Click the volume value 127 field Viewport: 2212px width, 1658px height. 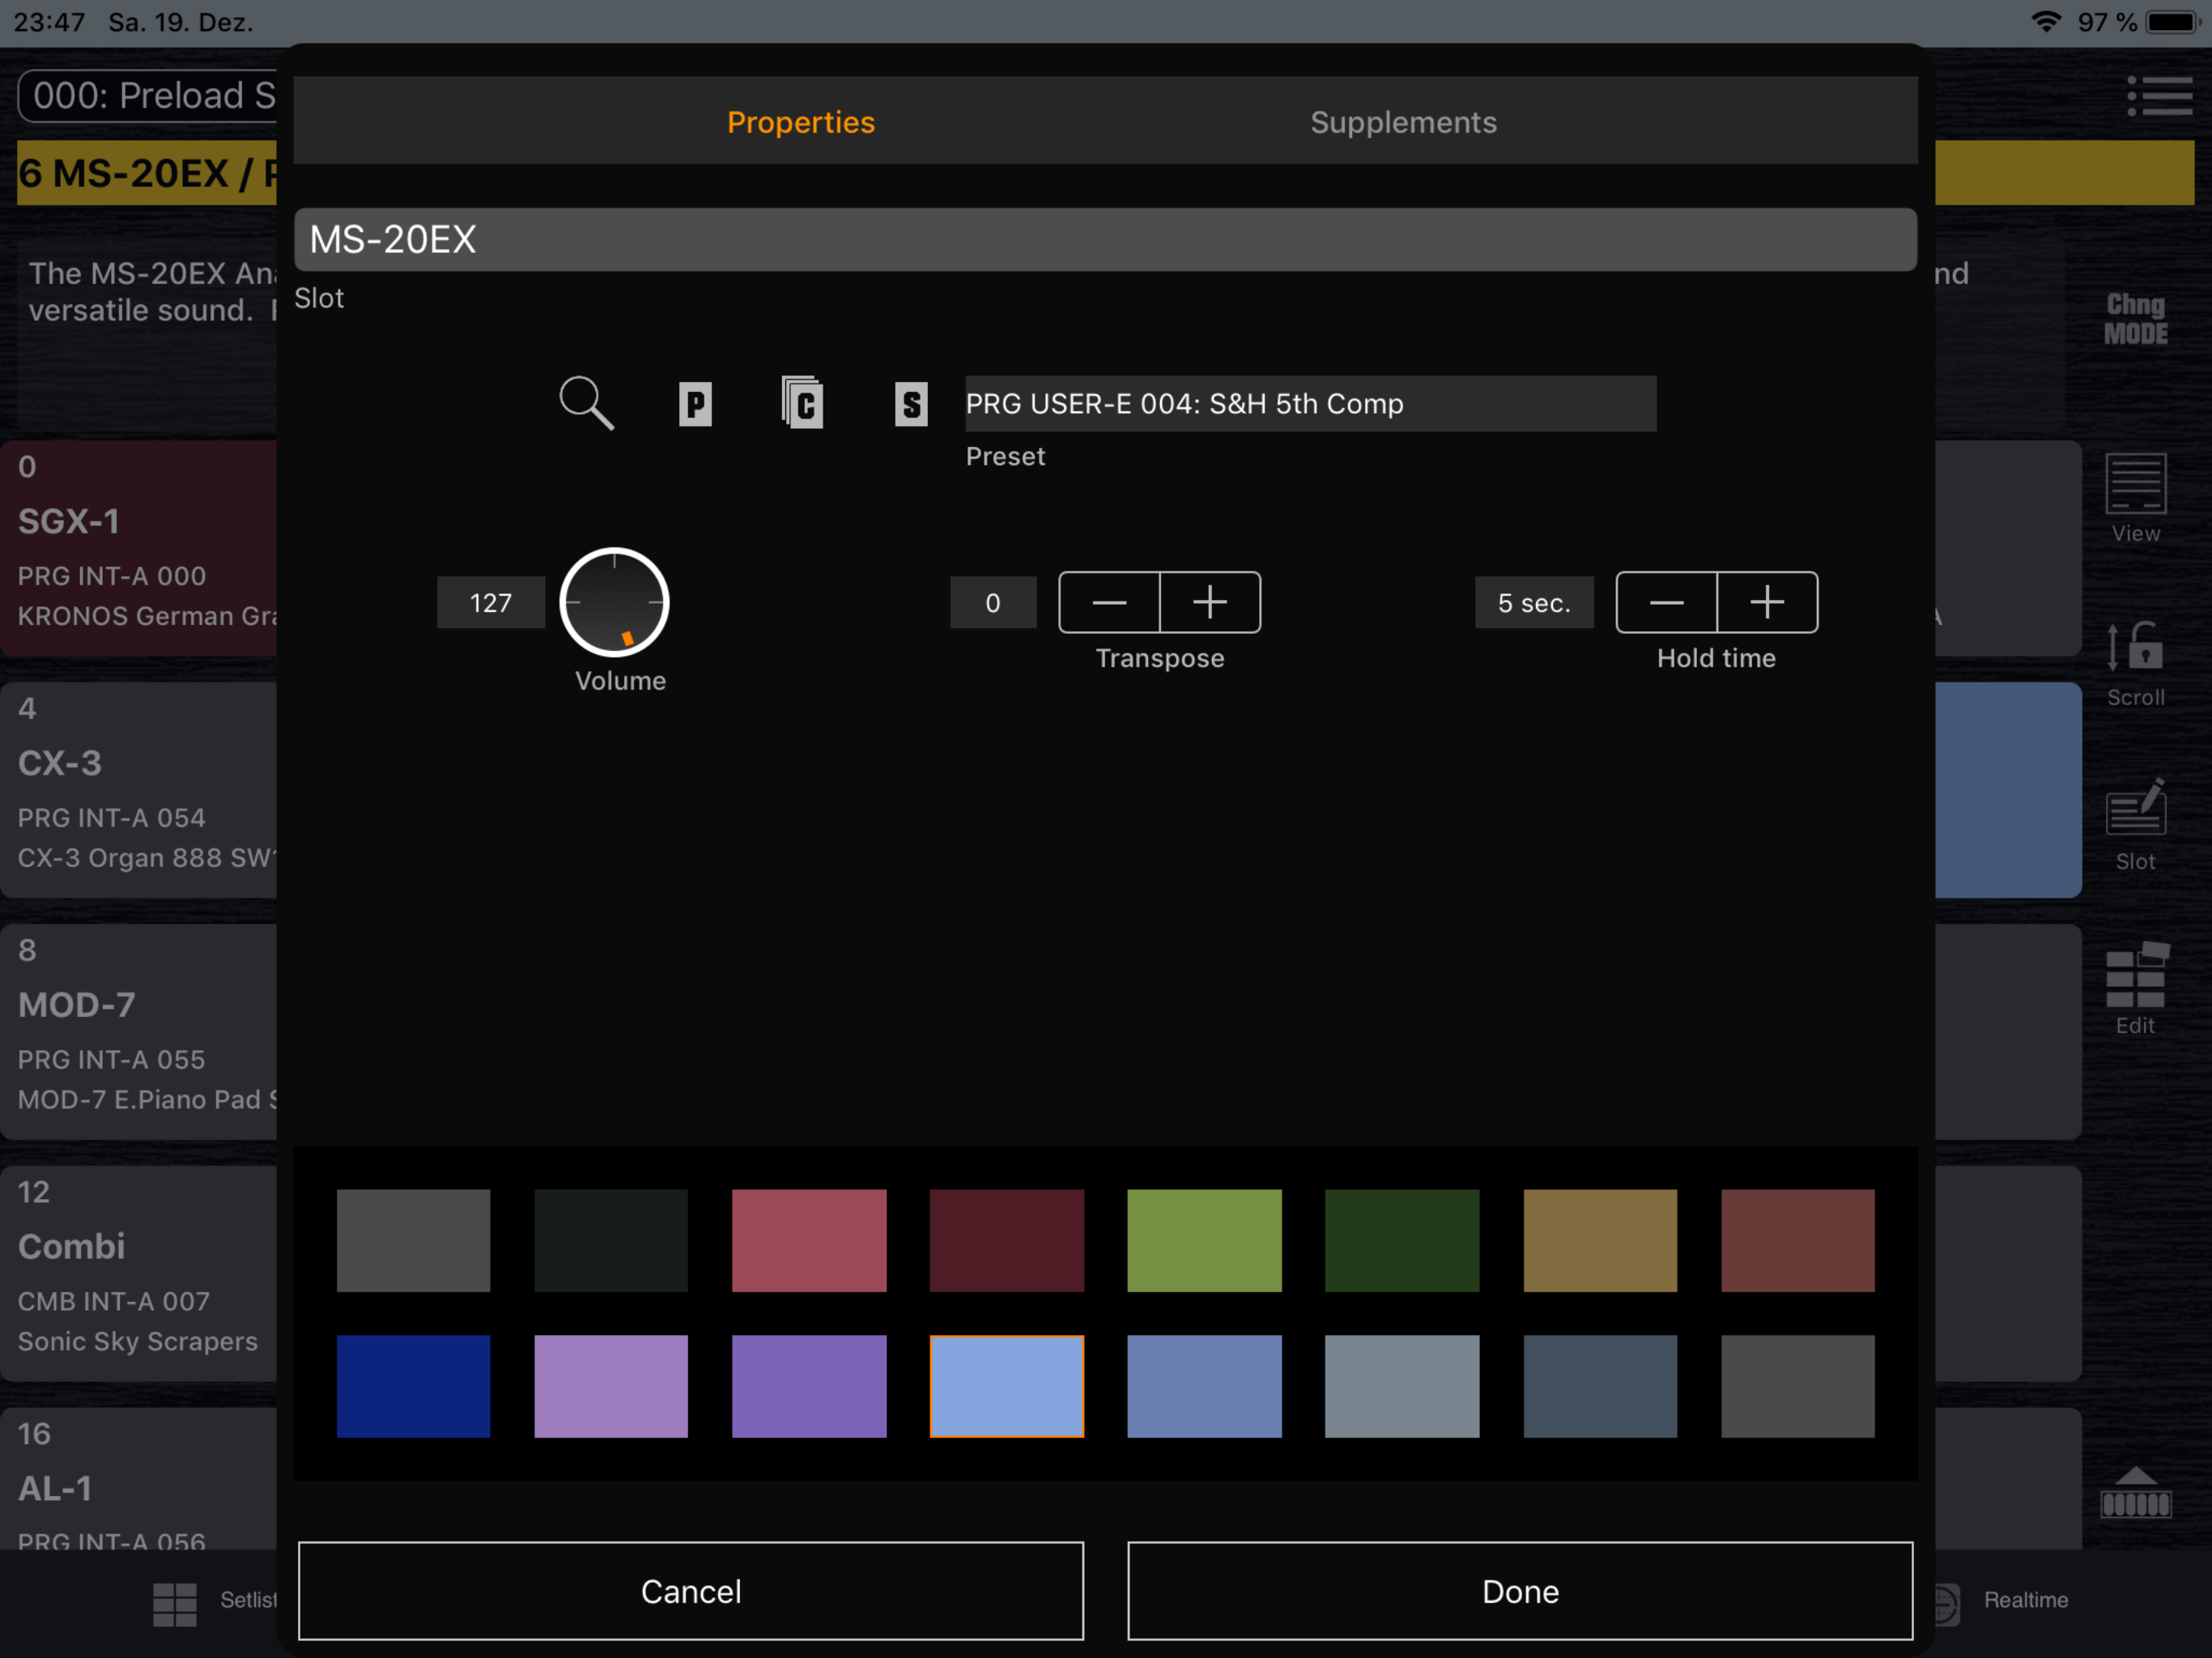491,602
